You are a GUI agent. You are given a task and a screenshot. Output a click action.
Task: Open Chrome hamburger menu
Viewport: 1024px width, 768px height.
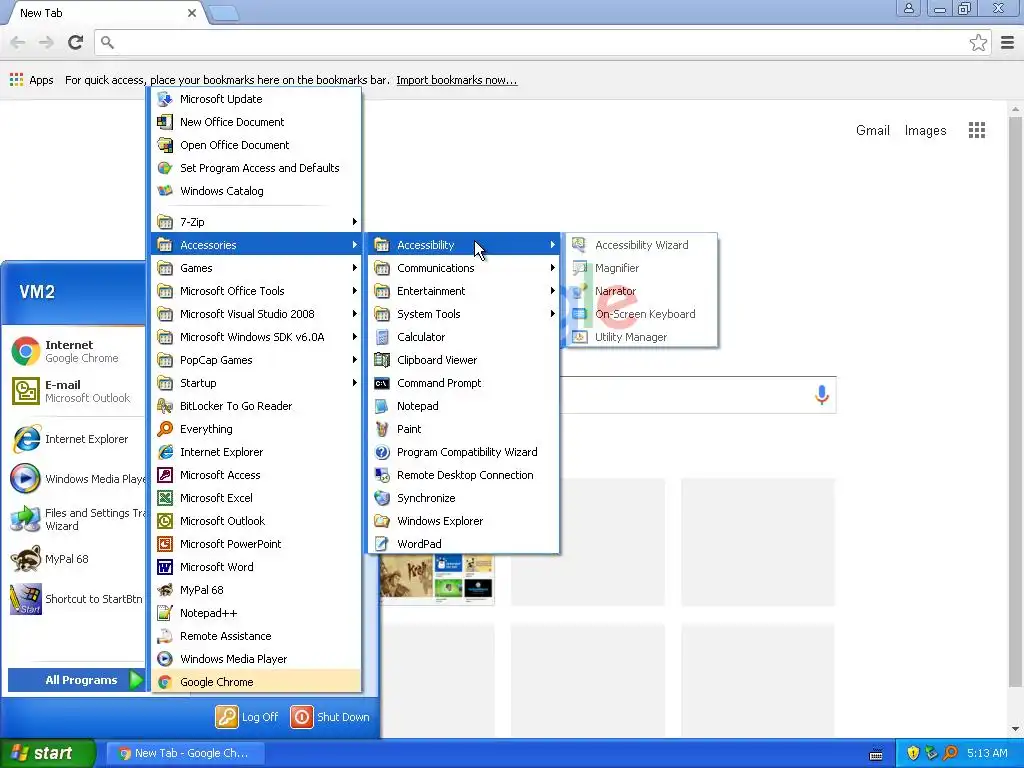(x=1008, y=43)
